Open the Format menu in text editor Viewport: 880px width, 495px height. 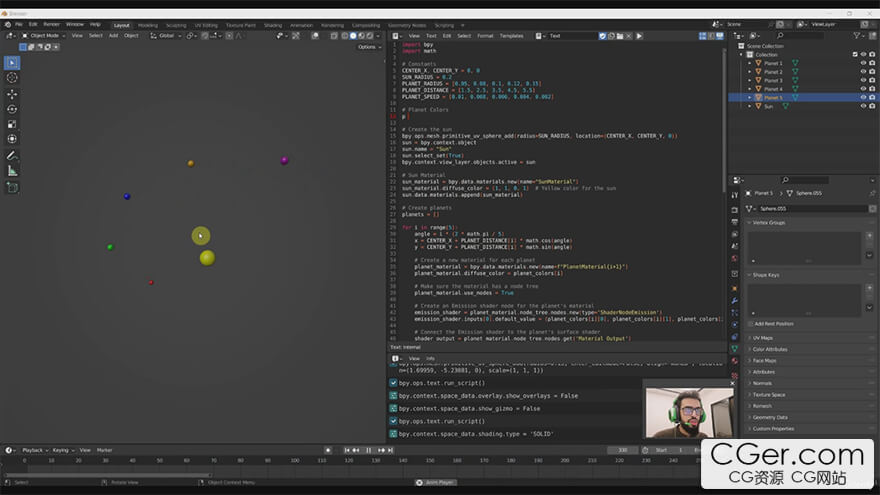[x=485, y=36]
